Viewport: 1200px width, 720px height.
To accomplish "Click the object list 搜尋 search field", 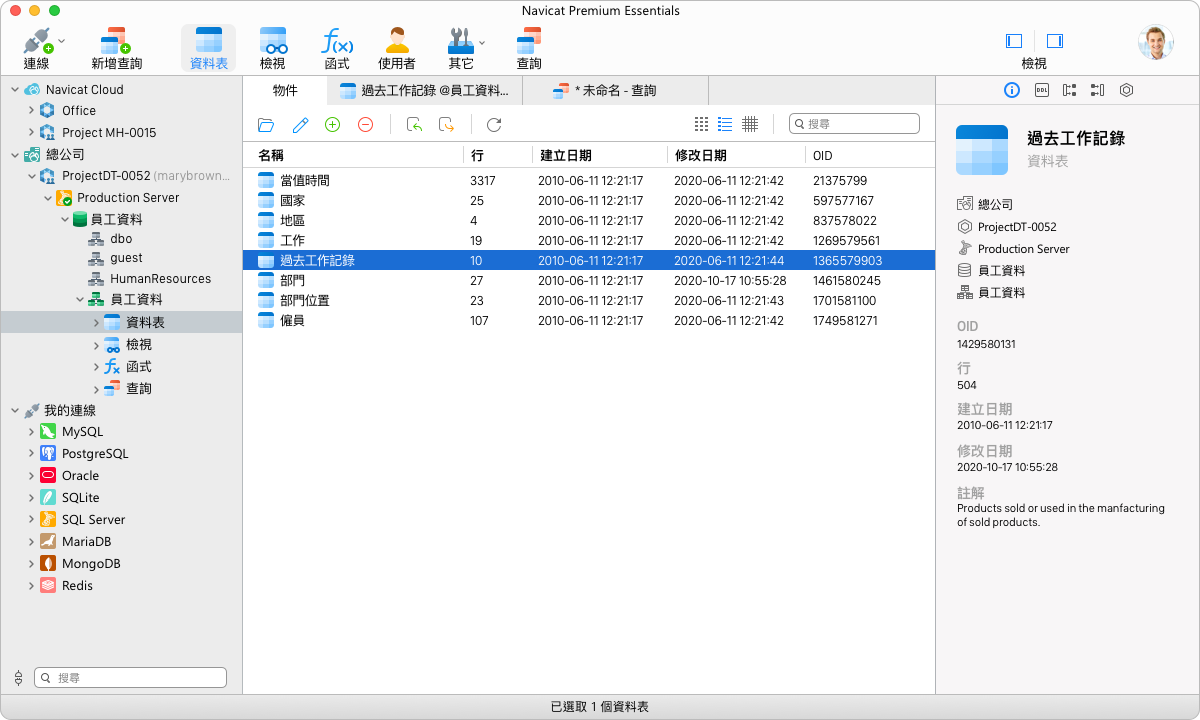I will coord(854,124).
